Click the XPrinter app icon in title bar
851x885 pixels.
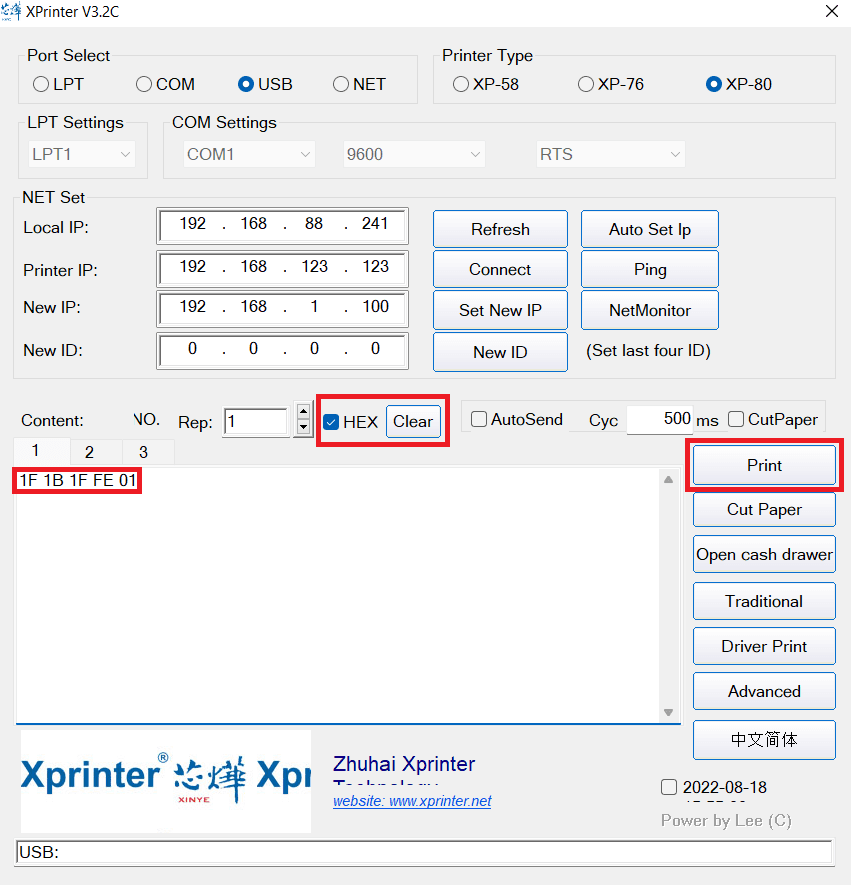tap(12, 12)
